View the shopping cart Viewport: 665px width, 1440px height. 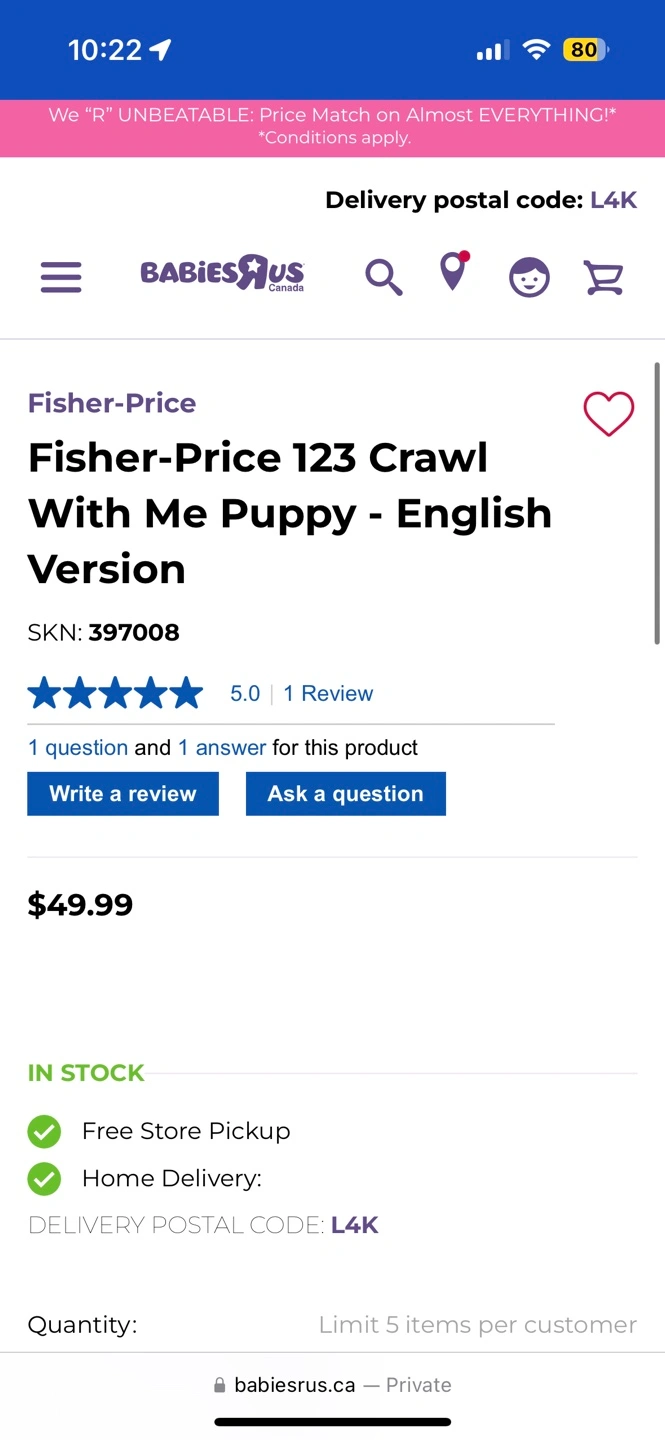click(604, 277)
